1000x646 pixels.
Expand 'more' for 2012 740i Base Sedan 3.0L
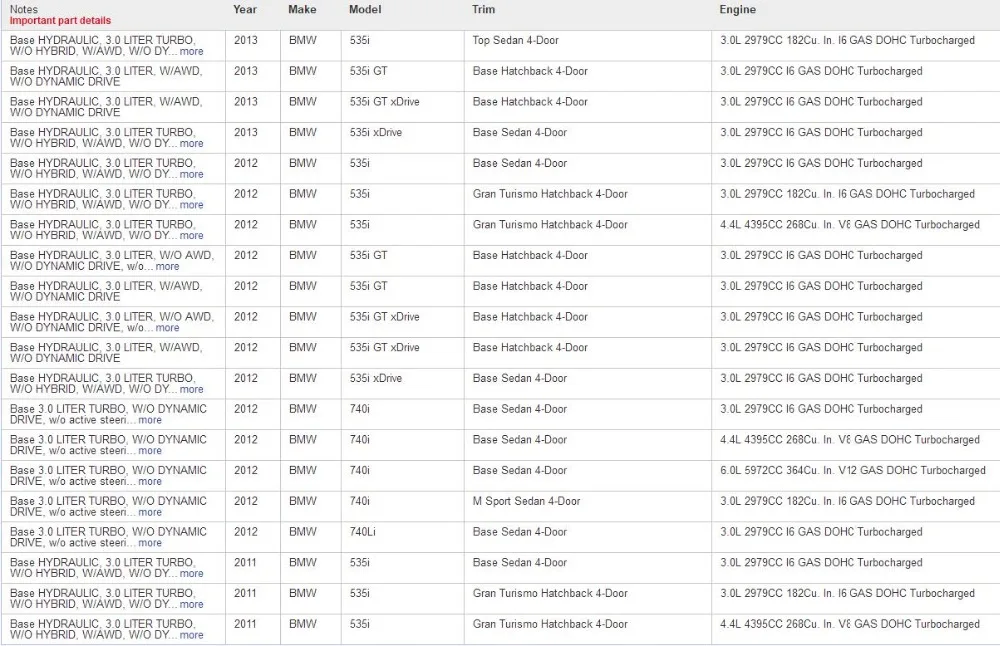tap(150, 420)
